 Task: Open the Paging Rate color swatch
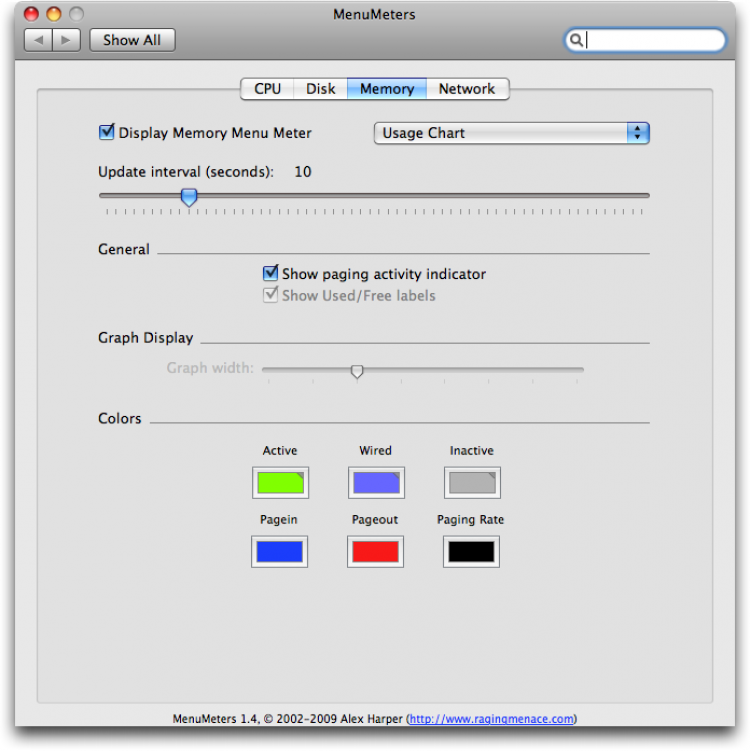pyautogui.click(x=471, y=551)
